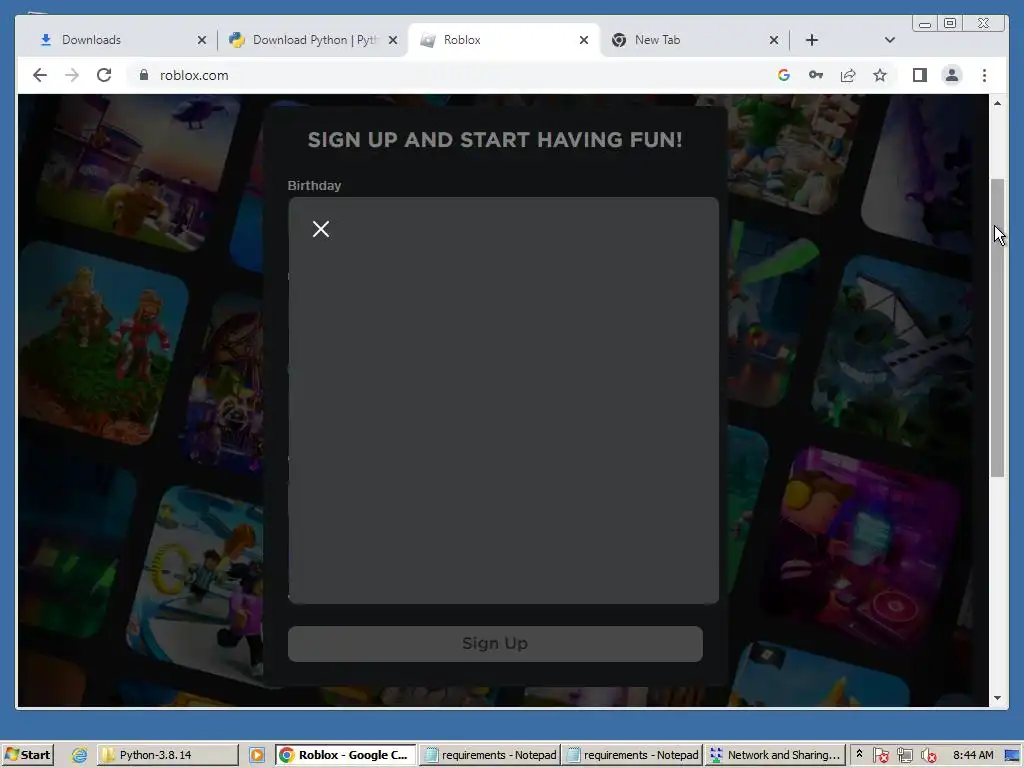Close the Downloads tab
Screen dimensions: 1024x768
click(x=202, y=40)
